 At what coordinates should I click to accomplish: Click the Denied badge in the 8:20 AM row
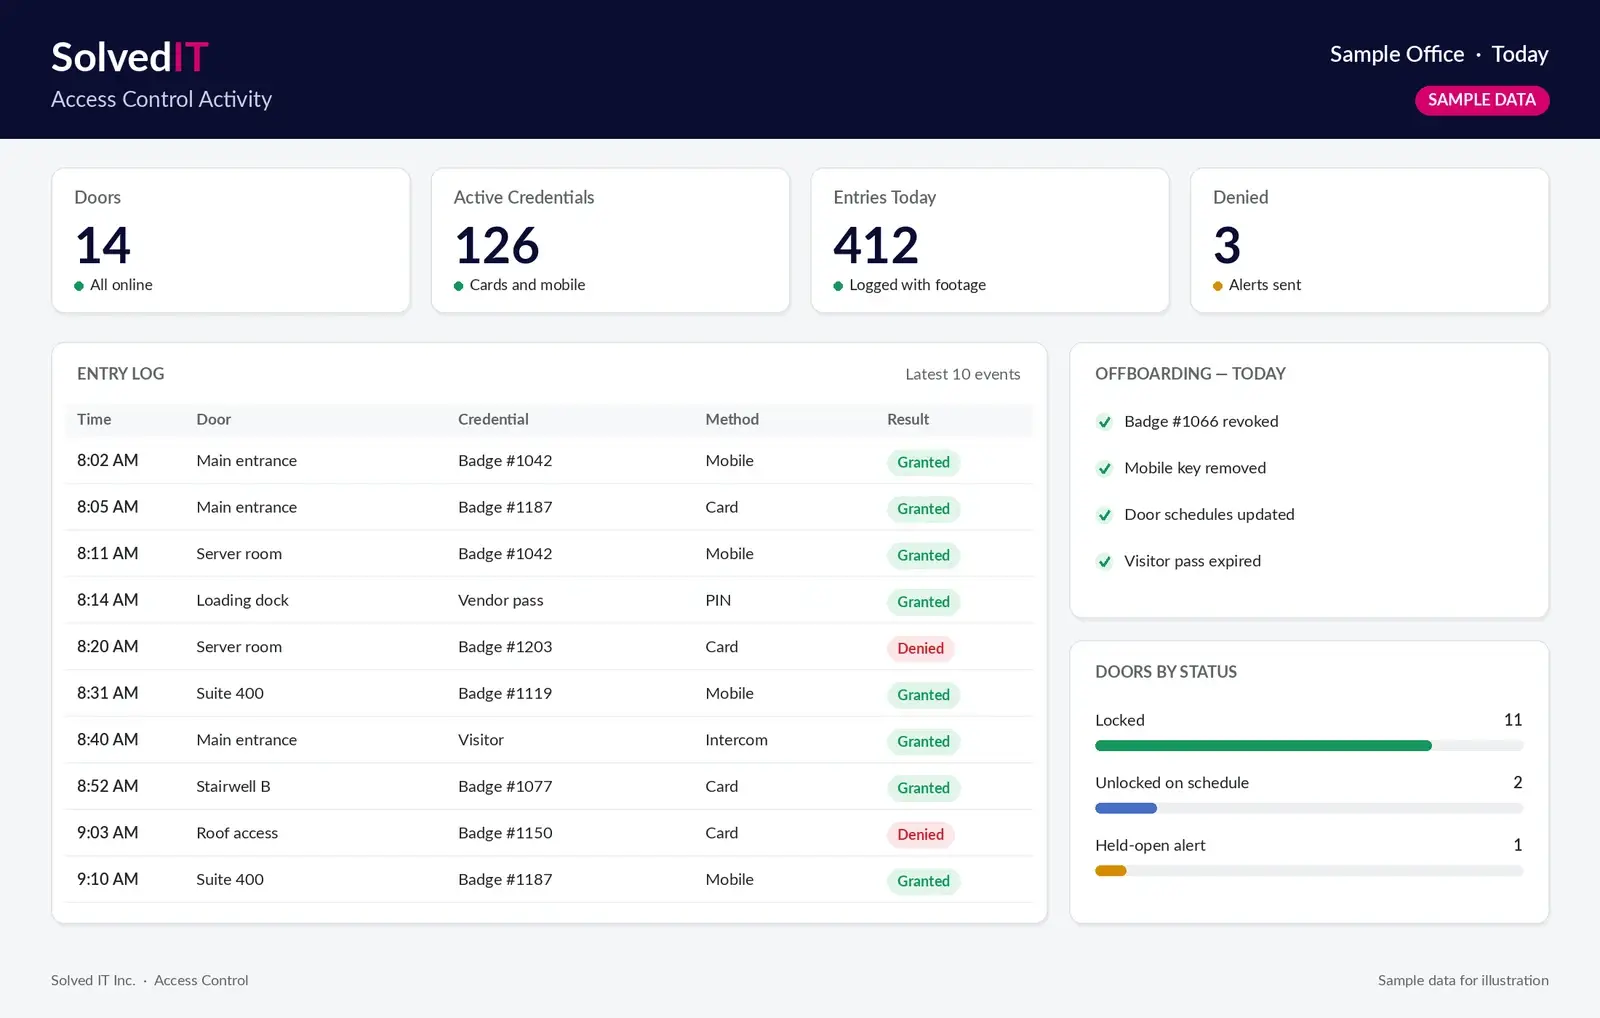coord(920,648)
